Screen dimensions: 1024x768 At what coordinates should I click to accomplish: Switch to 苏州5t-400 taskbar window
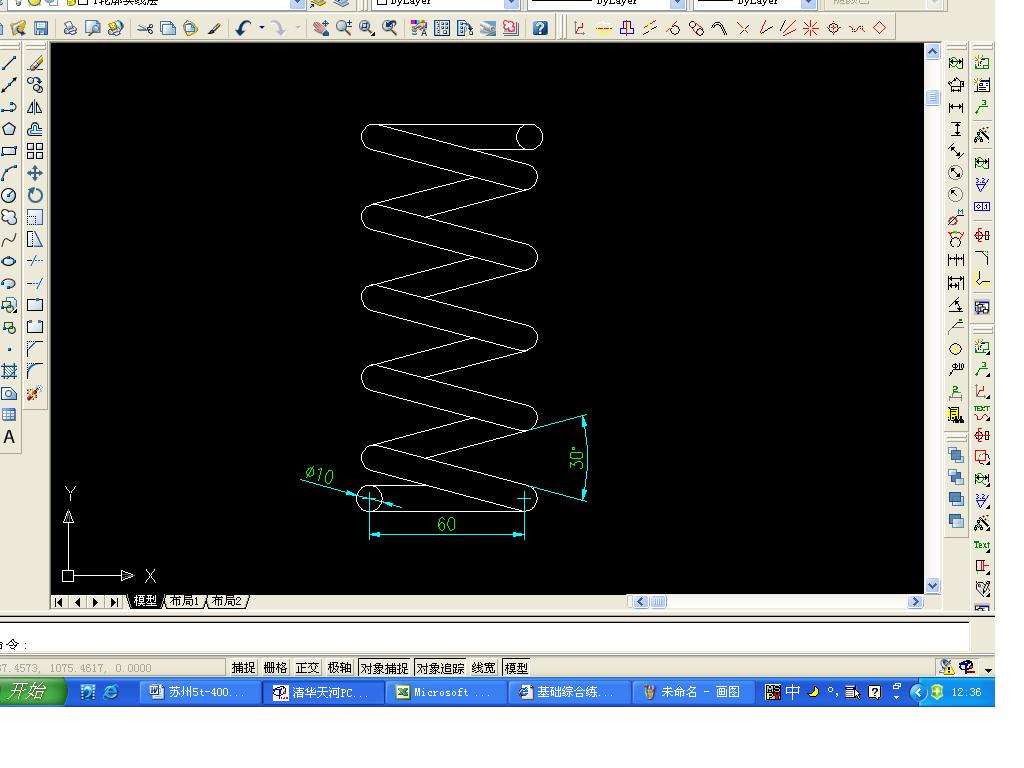(x=199, y=692)
